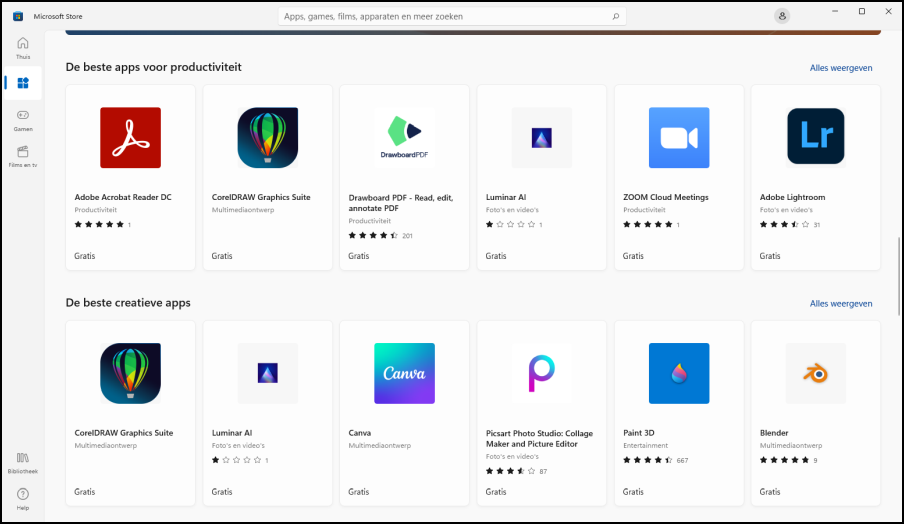Click Gratis price on ZOOM Cloud Meetings card
The image size is (904, 524).
[633, 256]
